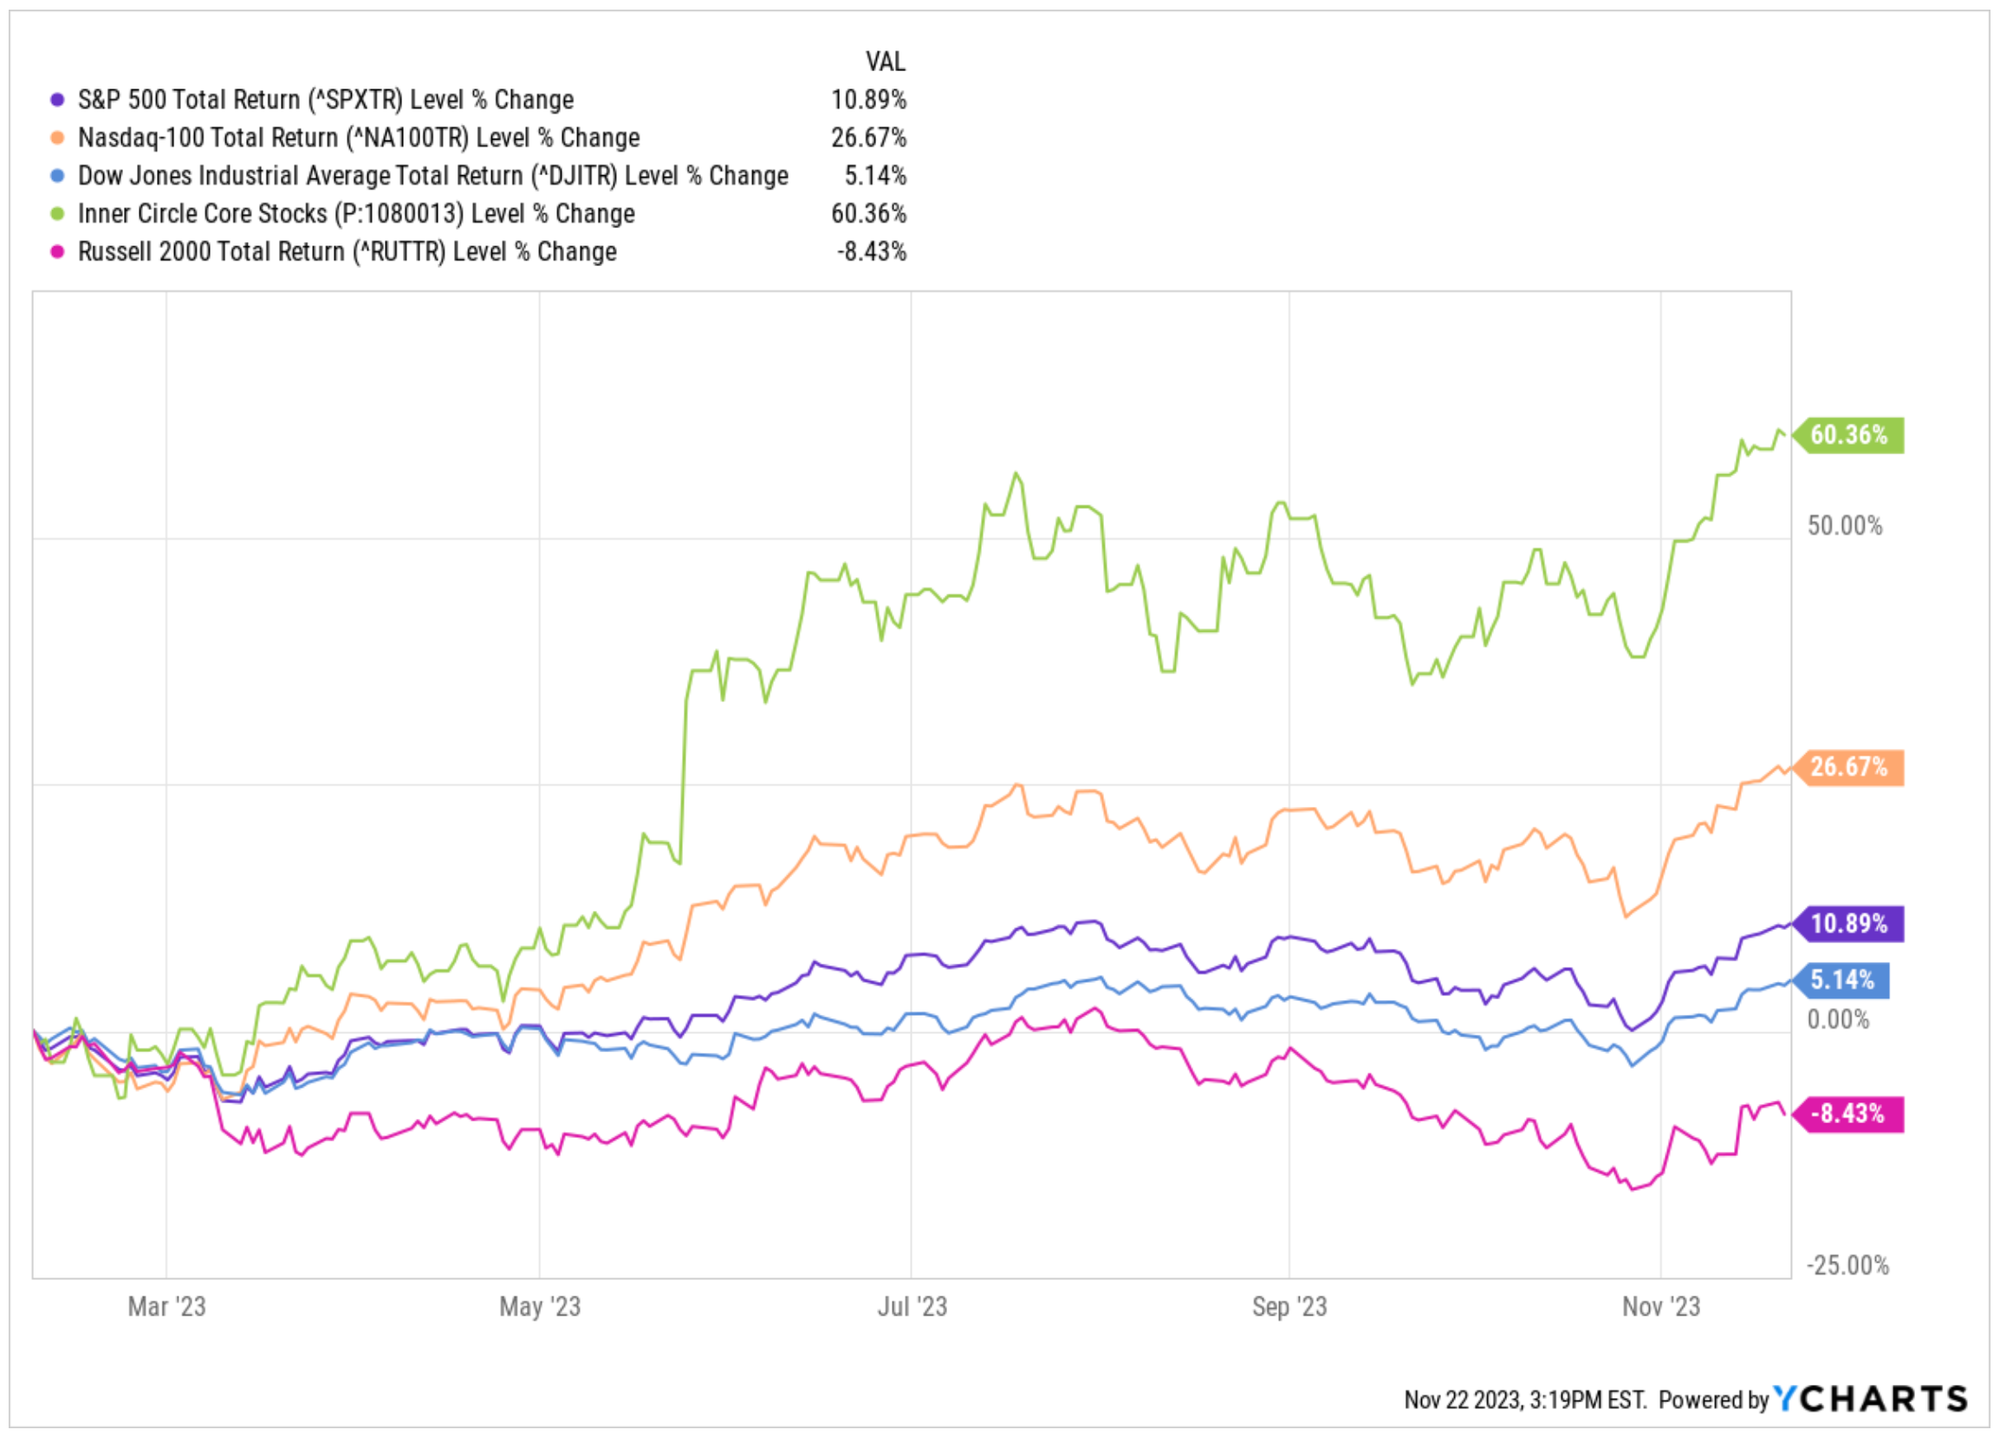Click the orange 26.67% end-value tag
Image resolution: width=2000 pixels, height=1437 pixels.
[1848, 767]
